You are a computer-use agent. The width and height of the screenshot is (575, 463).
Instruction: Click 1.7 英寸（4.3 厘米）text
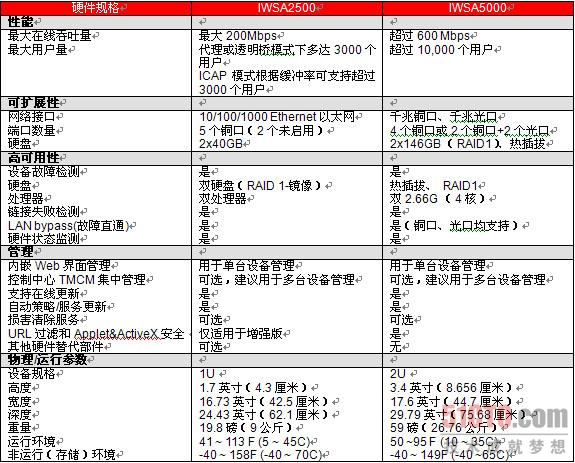click(x=254, y=388)
